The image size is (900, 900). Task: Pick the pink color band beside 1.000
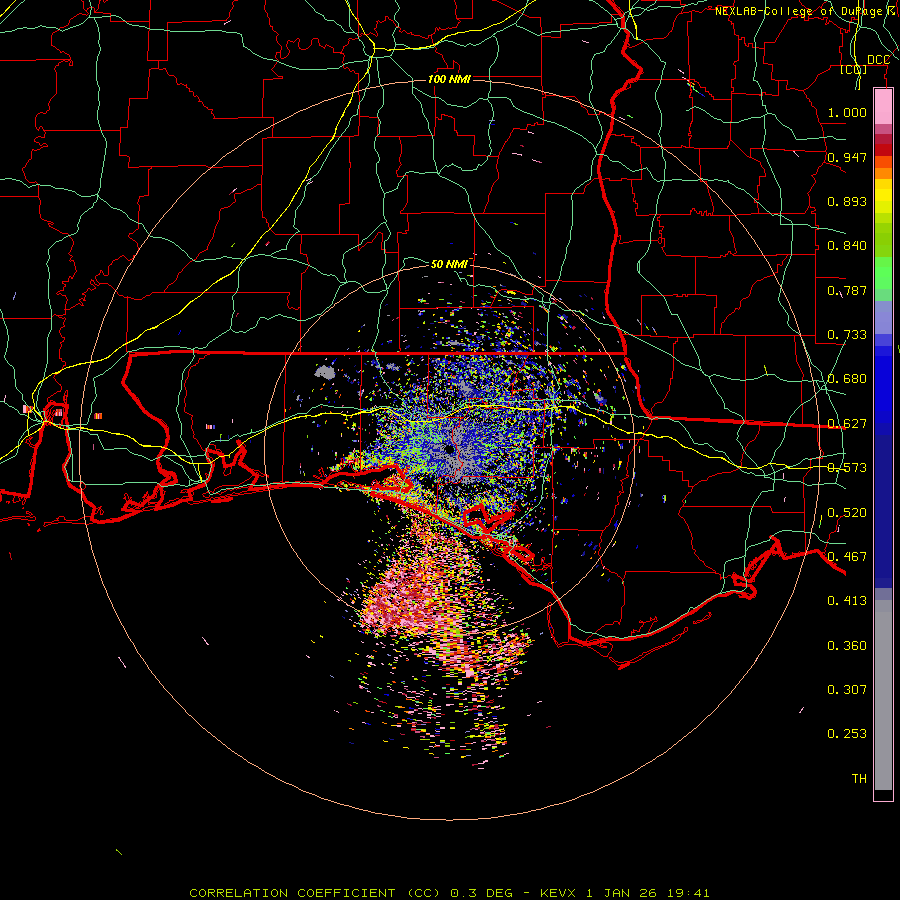click(883, 107)
